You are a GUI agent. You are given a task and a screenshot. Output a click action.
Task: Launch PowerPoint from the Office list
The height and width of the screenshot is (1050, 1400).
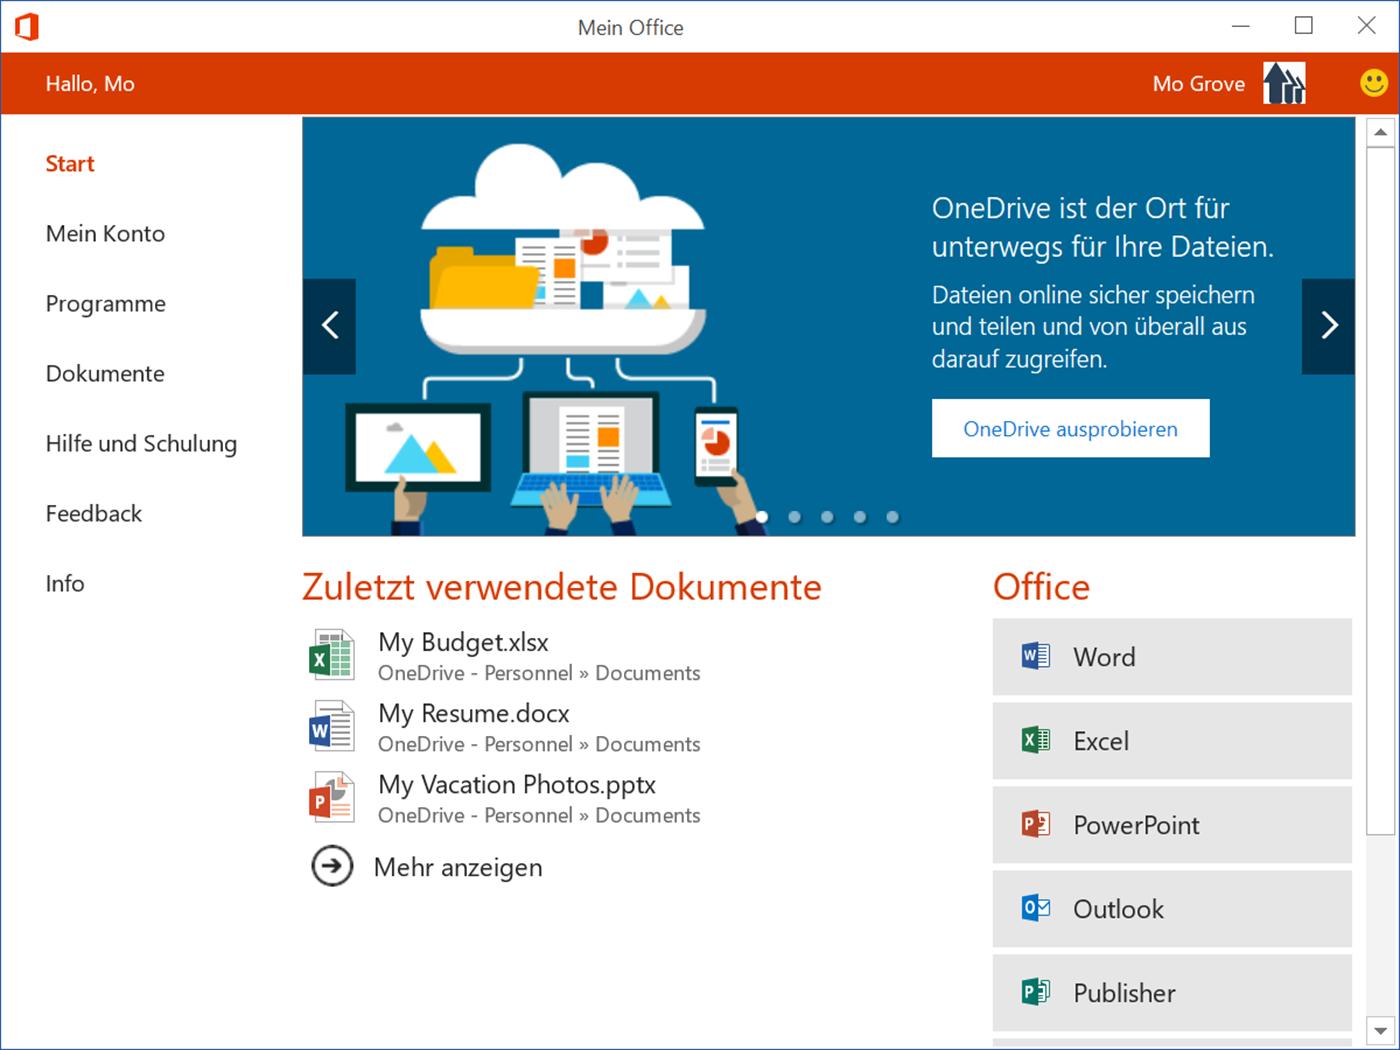(x=1172, y=825)
